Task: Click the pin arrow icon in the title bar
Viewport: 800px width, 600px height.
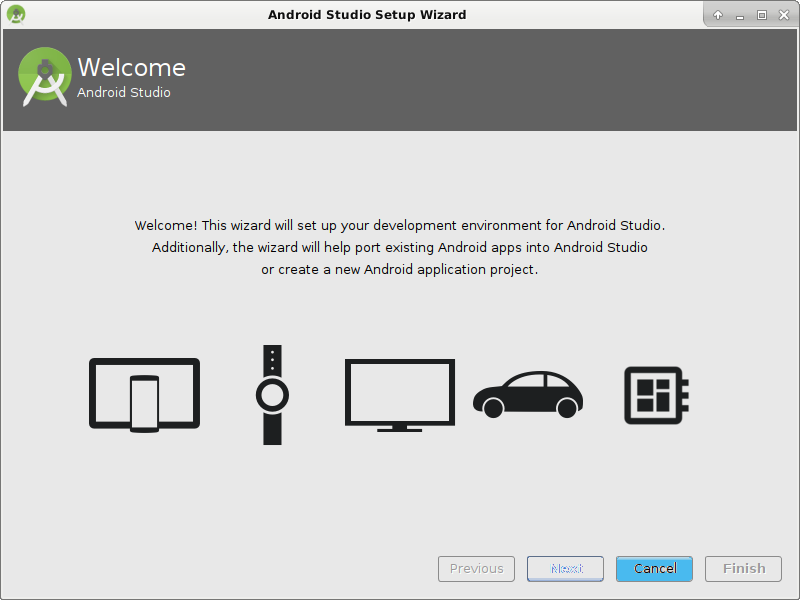Action: tap(717, 14)
